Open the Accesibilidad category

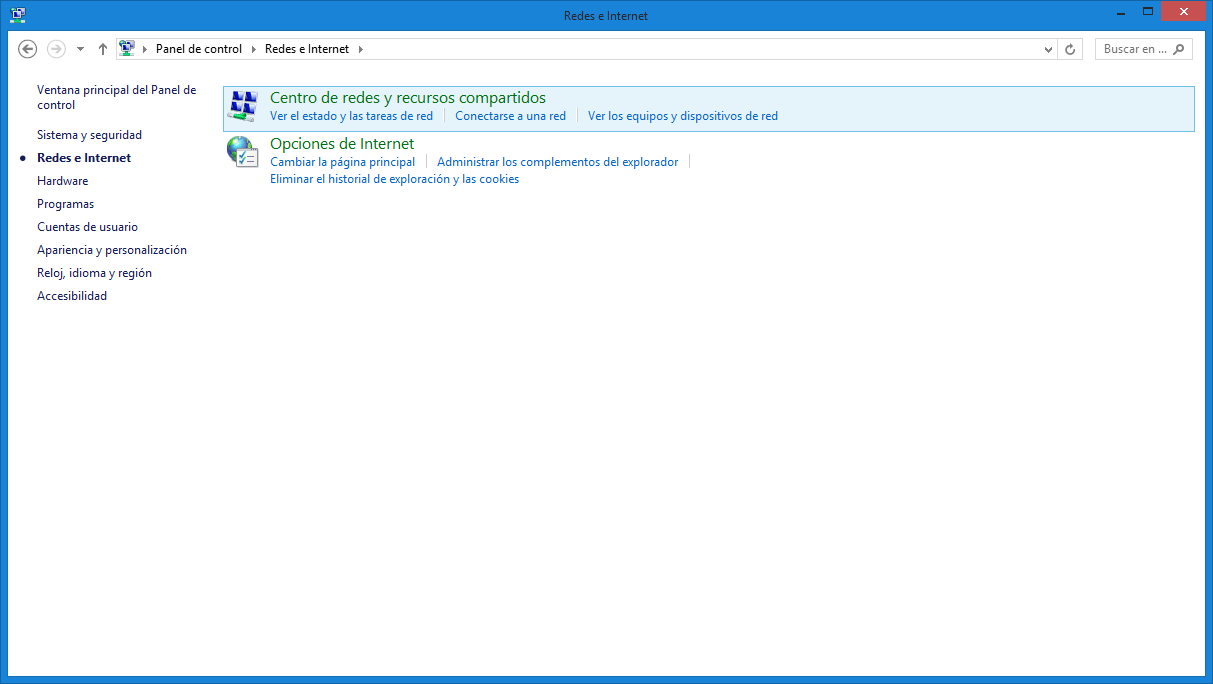point(72,296)
